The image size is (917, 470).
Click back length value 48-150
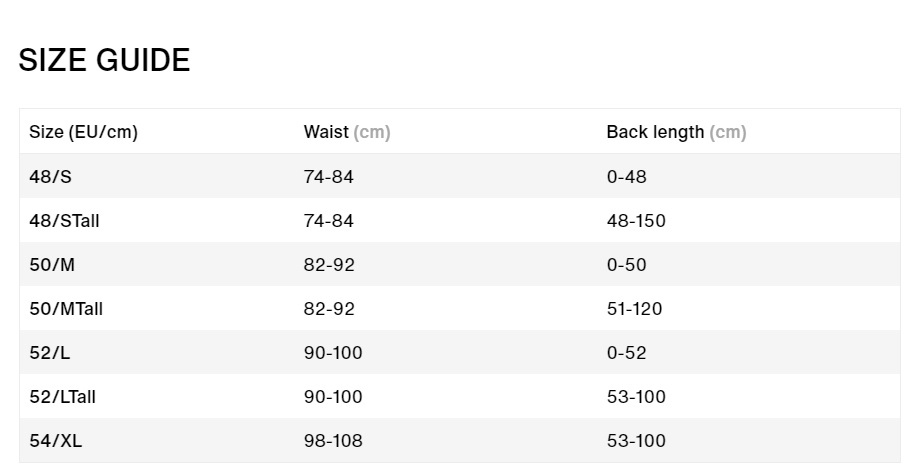tap(636, 221)
